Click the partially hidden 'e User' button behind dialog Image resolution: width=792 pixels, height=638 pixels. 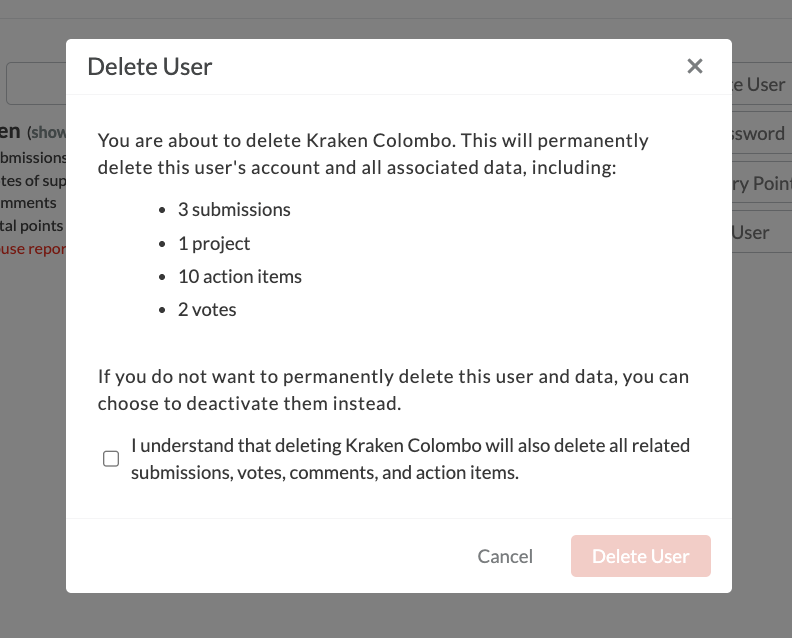[760, 84]
